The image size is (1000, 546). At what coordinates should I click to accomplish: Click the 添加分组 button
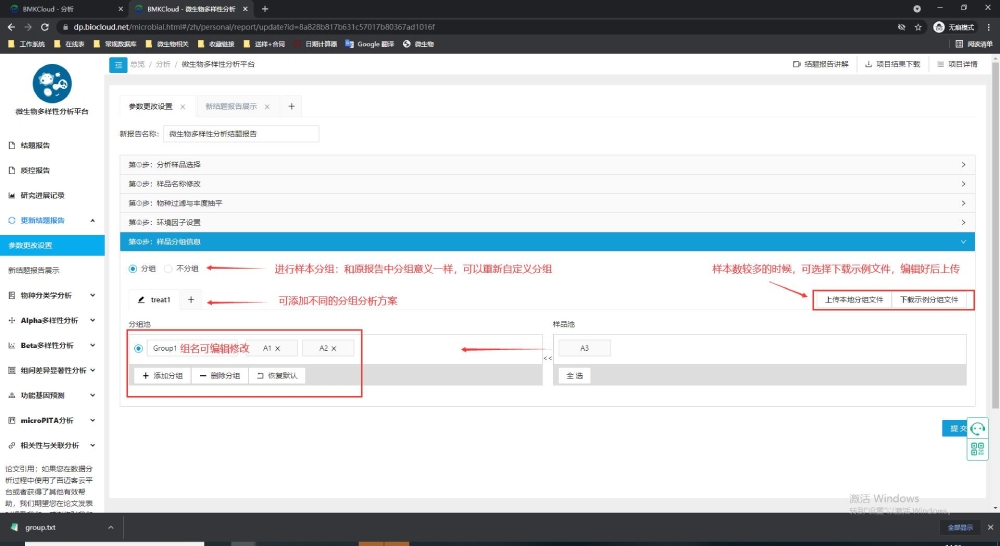click(161, 376)
